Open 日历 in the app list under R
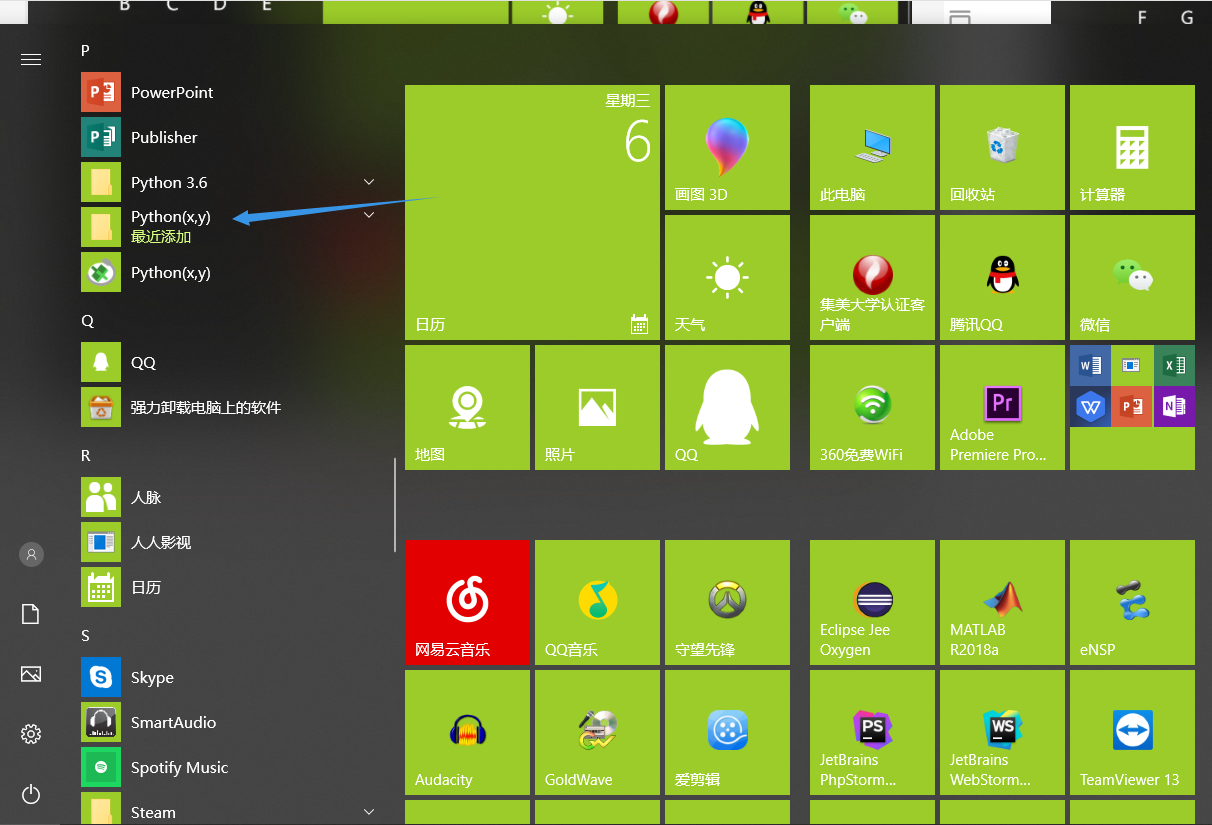The height and width of the screenshot is (825, 1212). 230,587
